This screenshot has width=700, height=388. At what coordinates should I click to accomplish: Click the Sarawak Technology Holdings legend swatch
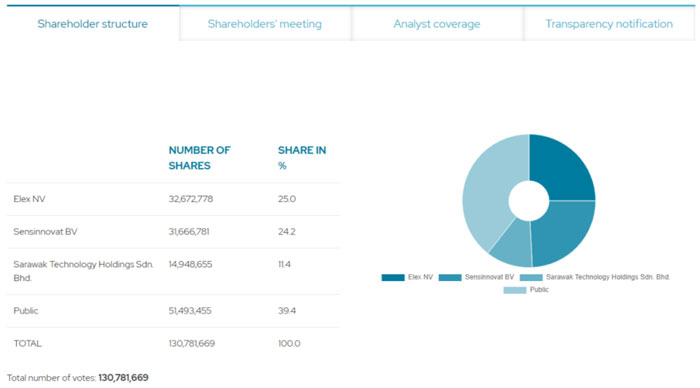531,277
